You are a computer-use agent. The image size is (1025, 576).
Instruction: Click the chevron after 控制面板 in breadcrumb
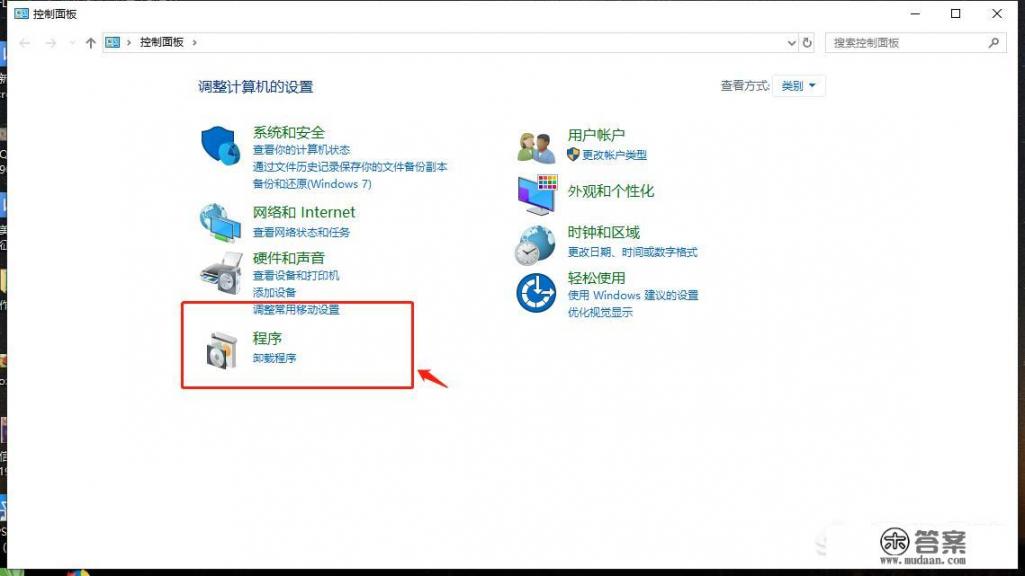tap(196, 42)
